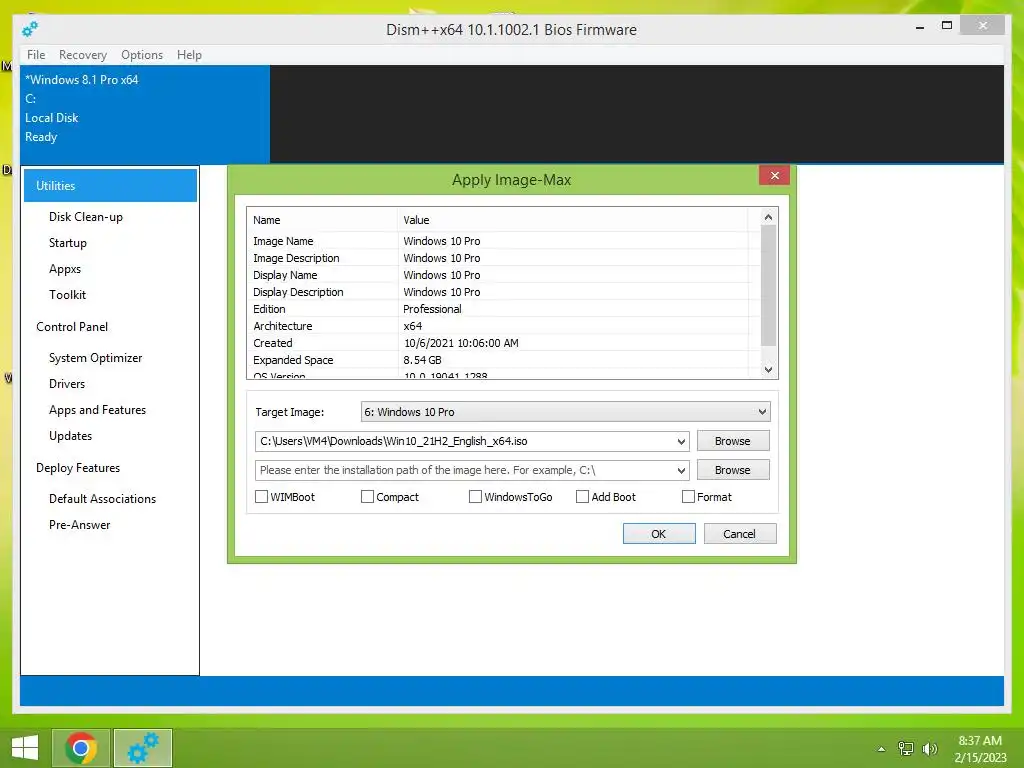
Task: Open the Drivers sidebar item
Action: coord(67,384)
